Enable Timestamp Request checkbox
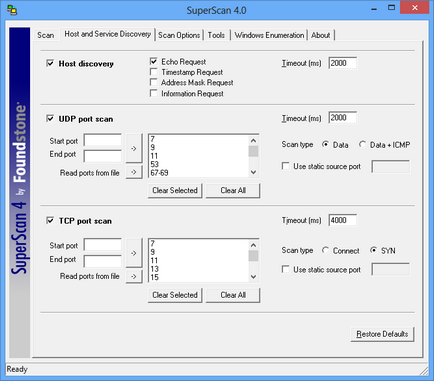434x381 pixels. 154,72
